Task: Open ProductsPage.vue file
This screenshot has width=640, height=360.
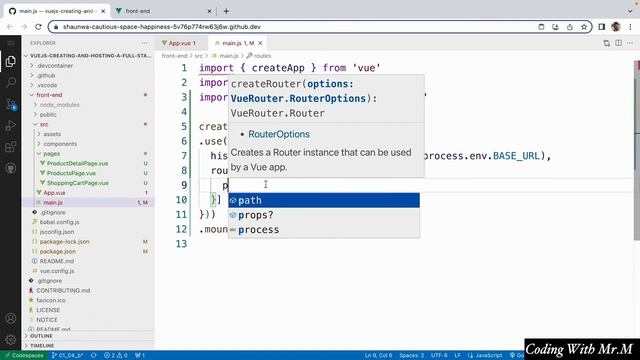Action: tap(71, 173)
